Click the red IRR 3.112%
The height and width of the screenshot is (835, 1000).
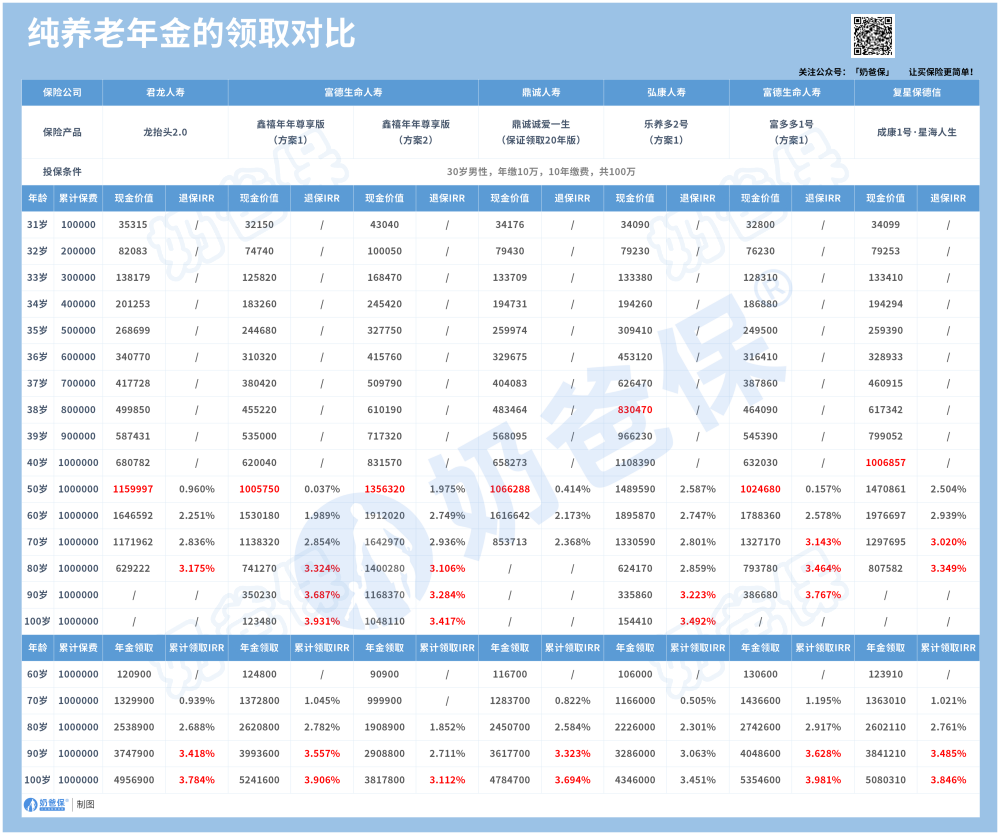click(x=447, y=780)
